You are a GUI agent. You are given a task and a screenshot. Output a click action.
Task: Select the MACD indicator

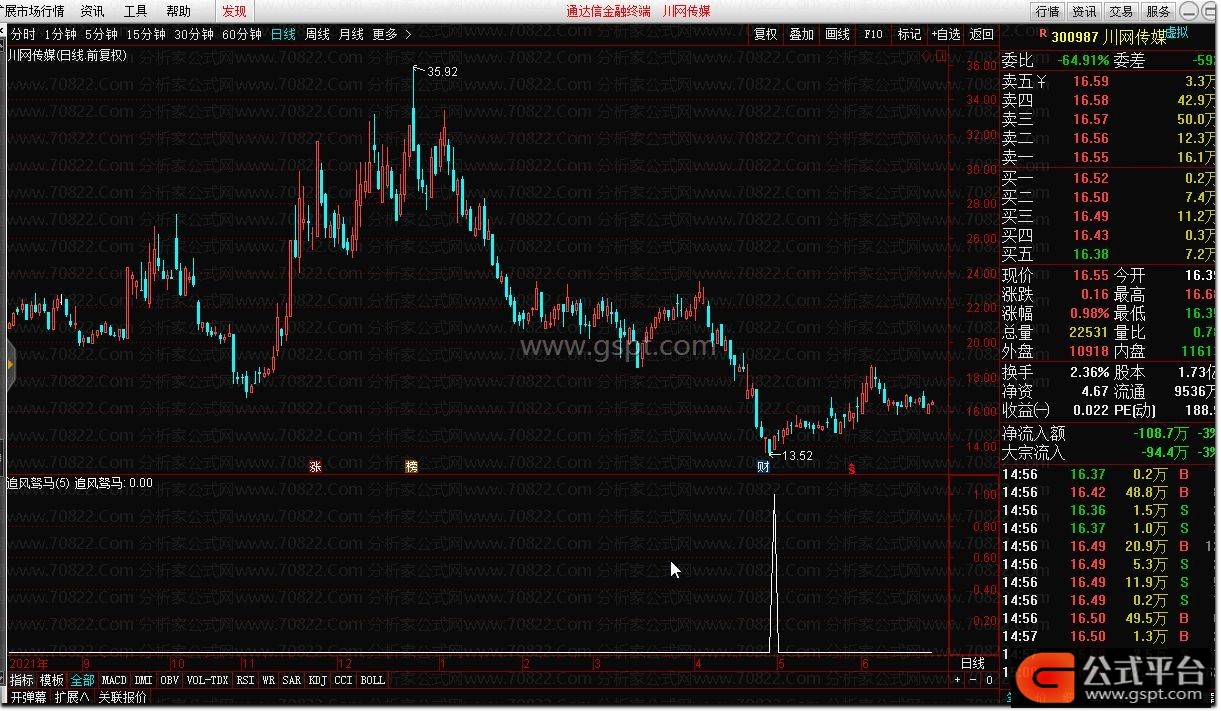(x=114, y=680)
